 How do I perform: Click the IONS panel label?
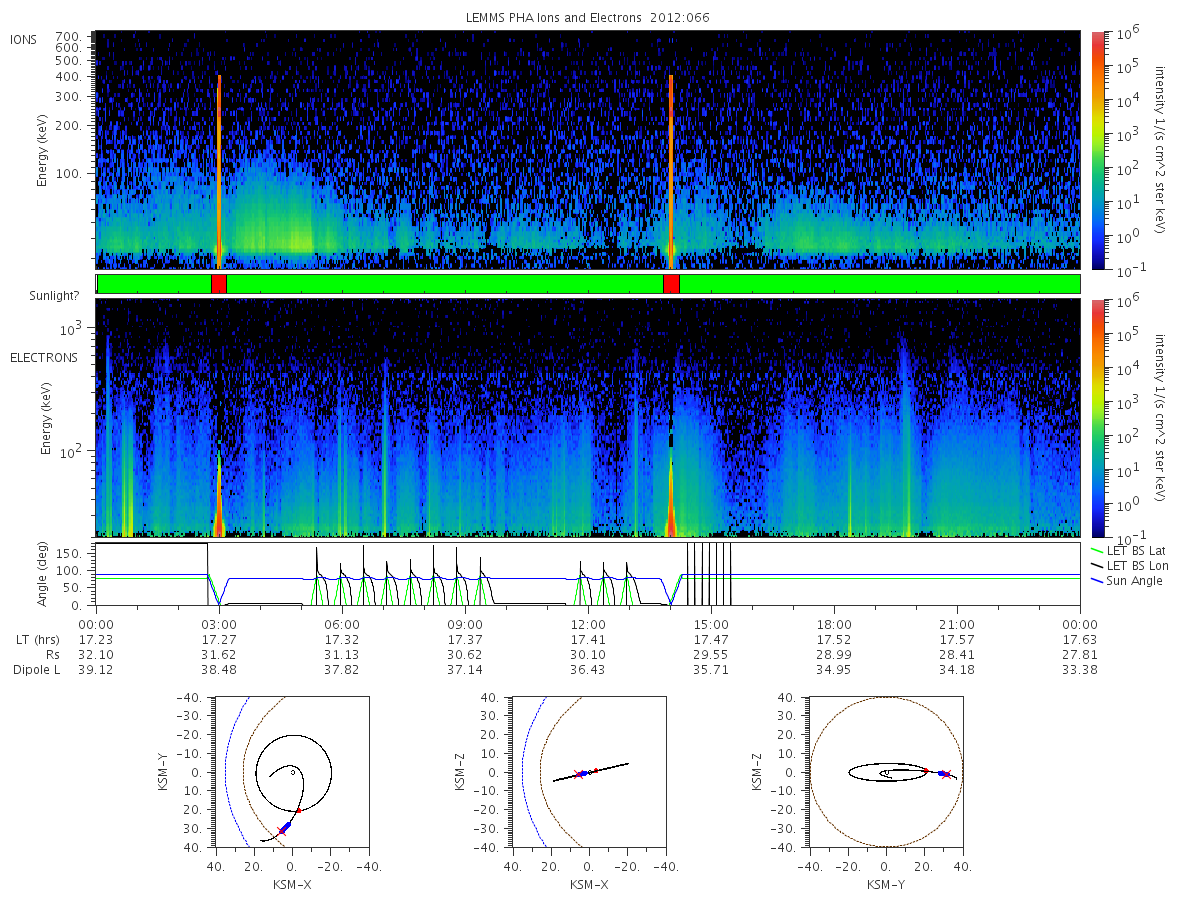(x=24, y=39)
